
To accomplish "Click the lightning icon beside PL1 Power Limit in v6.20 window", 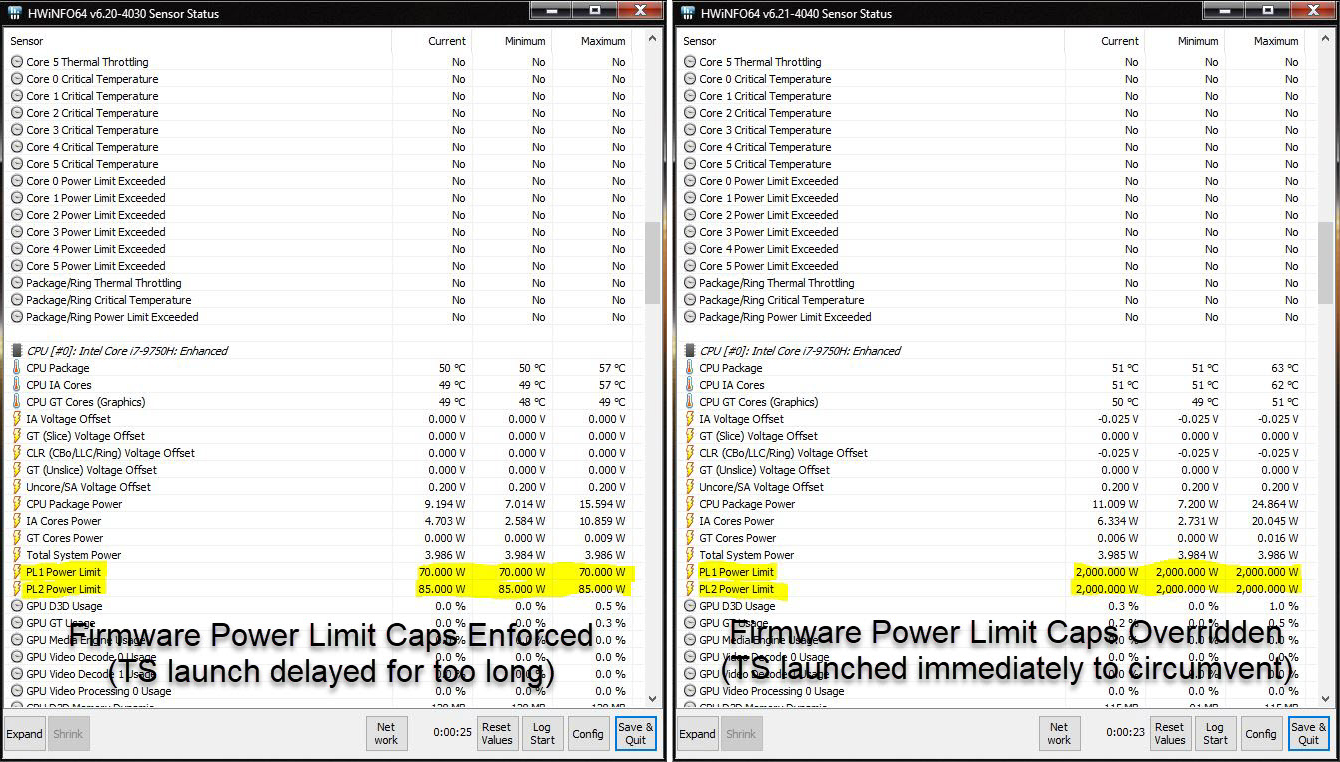I will (16, 572).
